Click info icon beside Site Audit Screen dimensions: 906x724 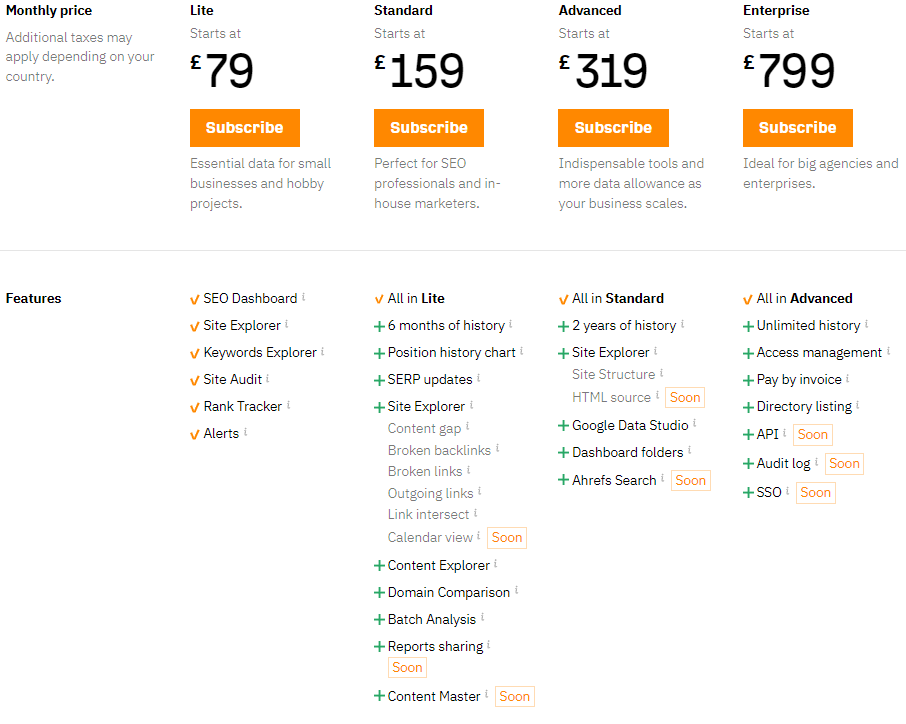268,378
